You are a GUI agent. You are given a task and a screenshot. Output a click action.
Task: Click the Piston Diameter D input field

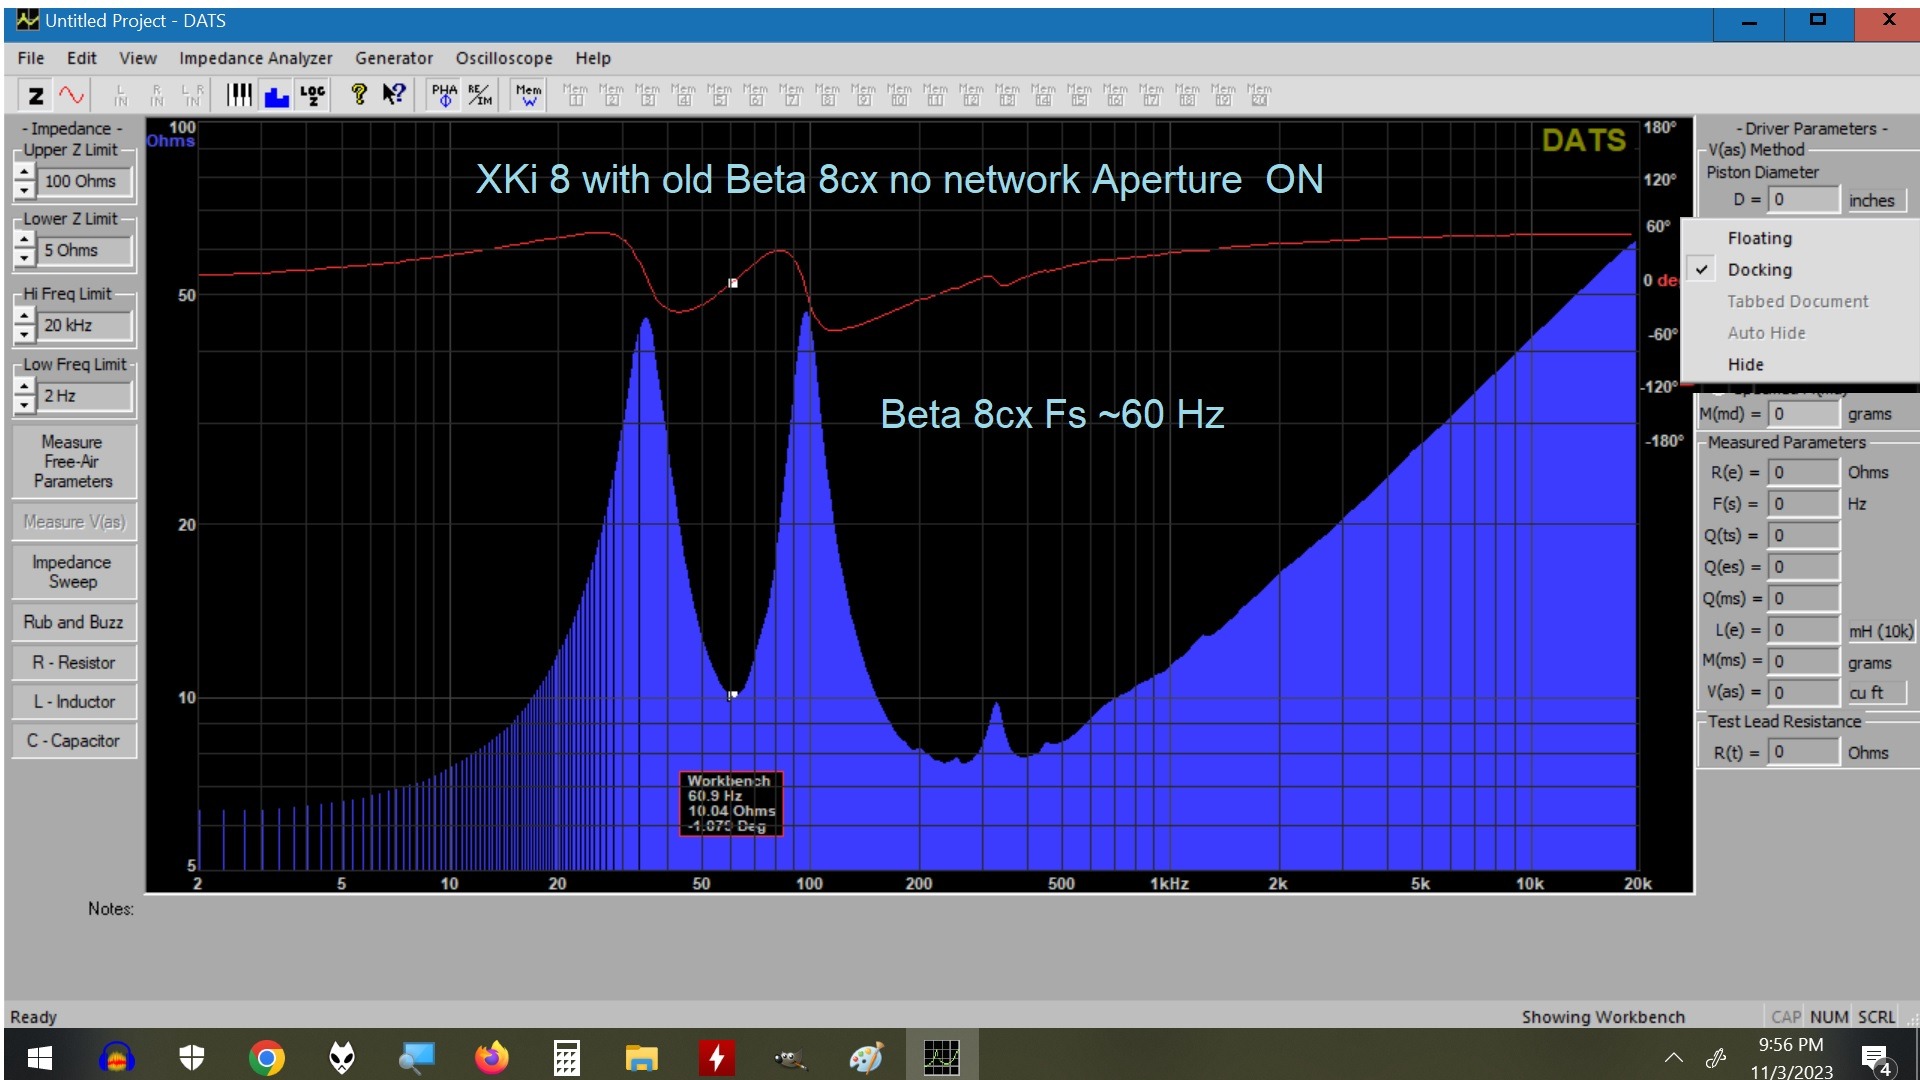pyautogui.click(x=1804, y=200)
